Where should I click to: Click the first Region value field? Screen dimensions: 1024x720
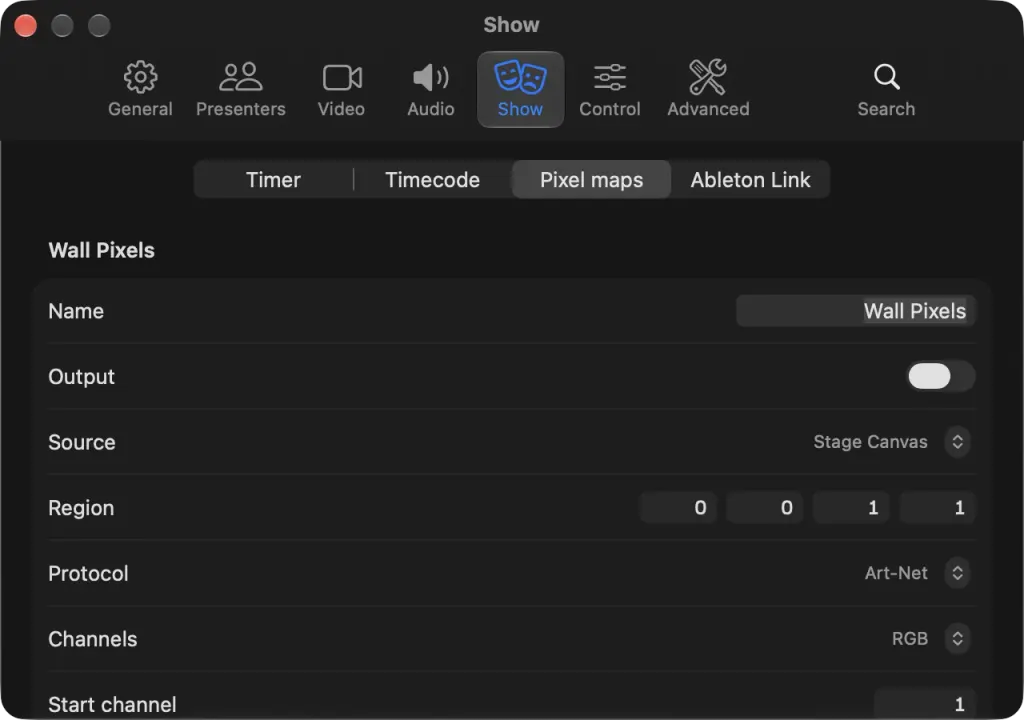click(x=679, y=508)
